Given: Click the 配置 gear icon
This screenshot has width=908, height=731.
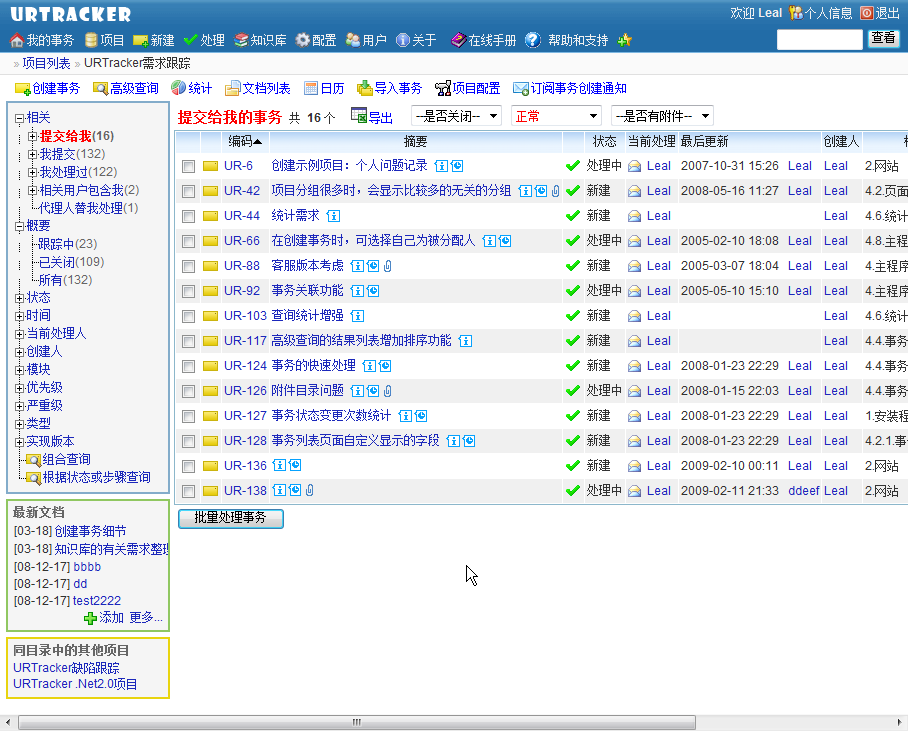Looking at the screenshot, I should tap(302, 40).
